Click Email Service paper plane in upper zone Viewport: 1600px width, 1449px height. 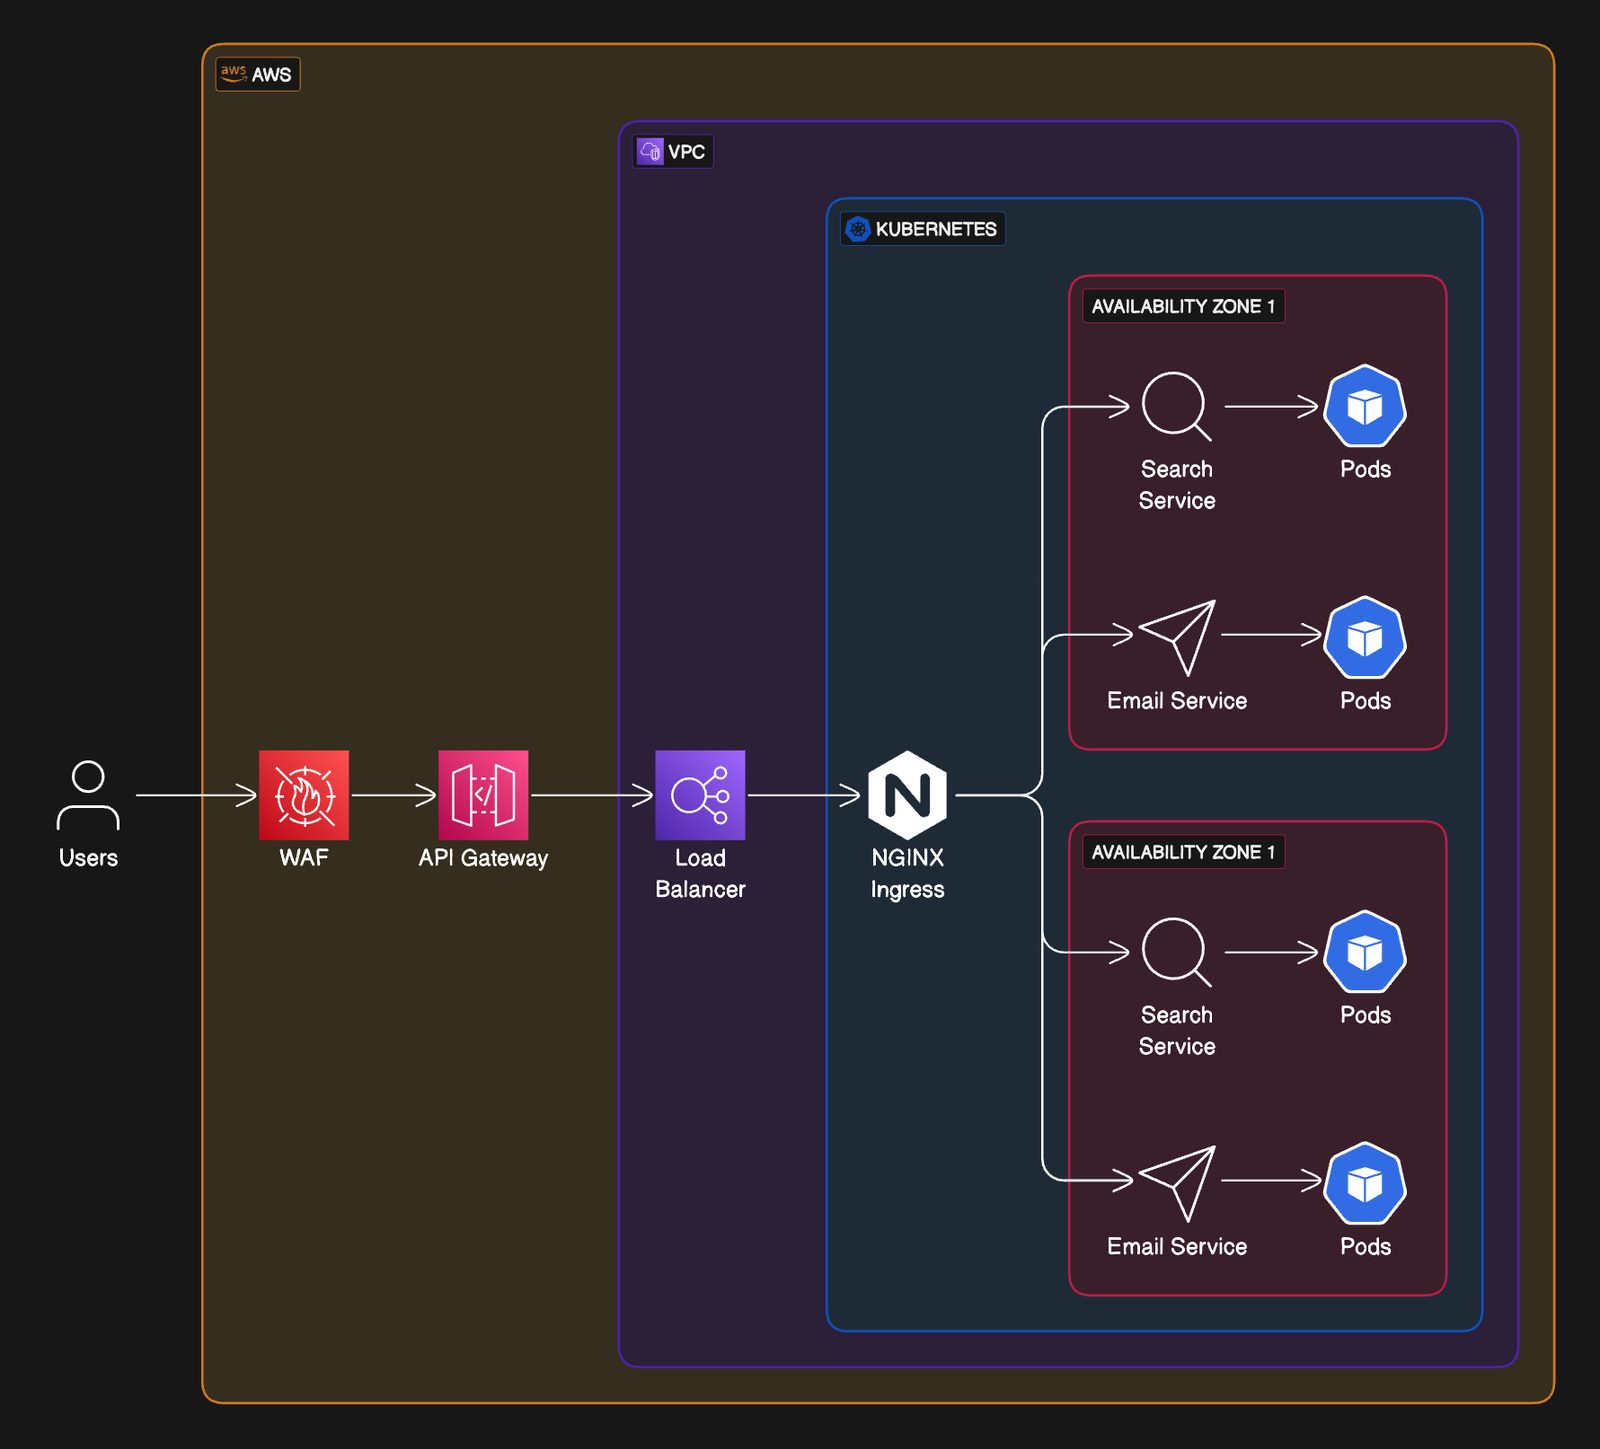1177,637
